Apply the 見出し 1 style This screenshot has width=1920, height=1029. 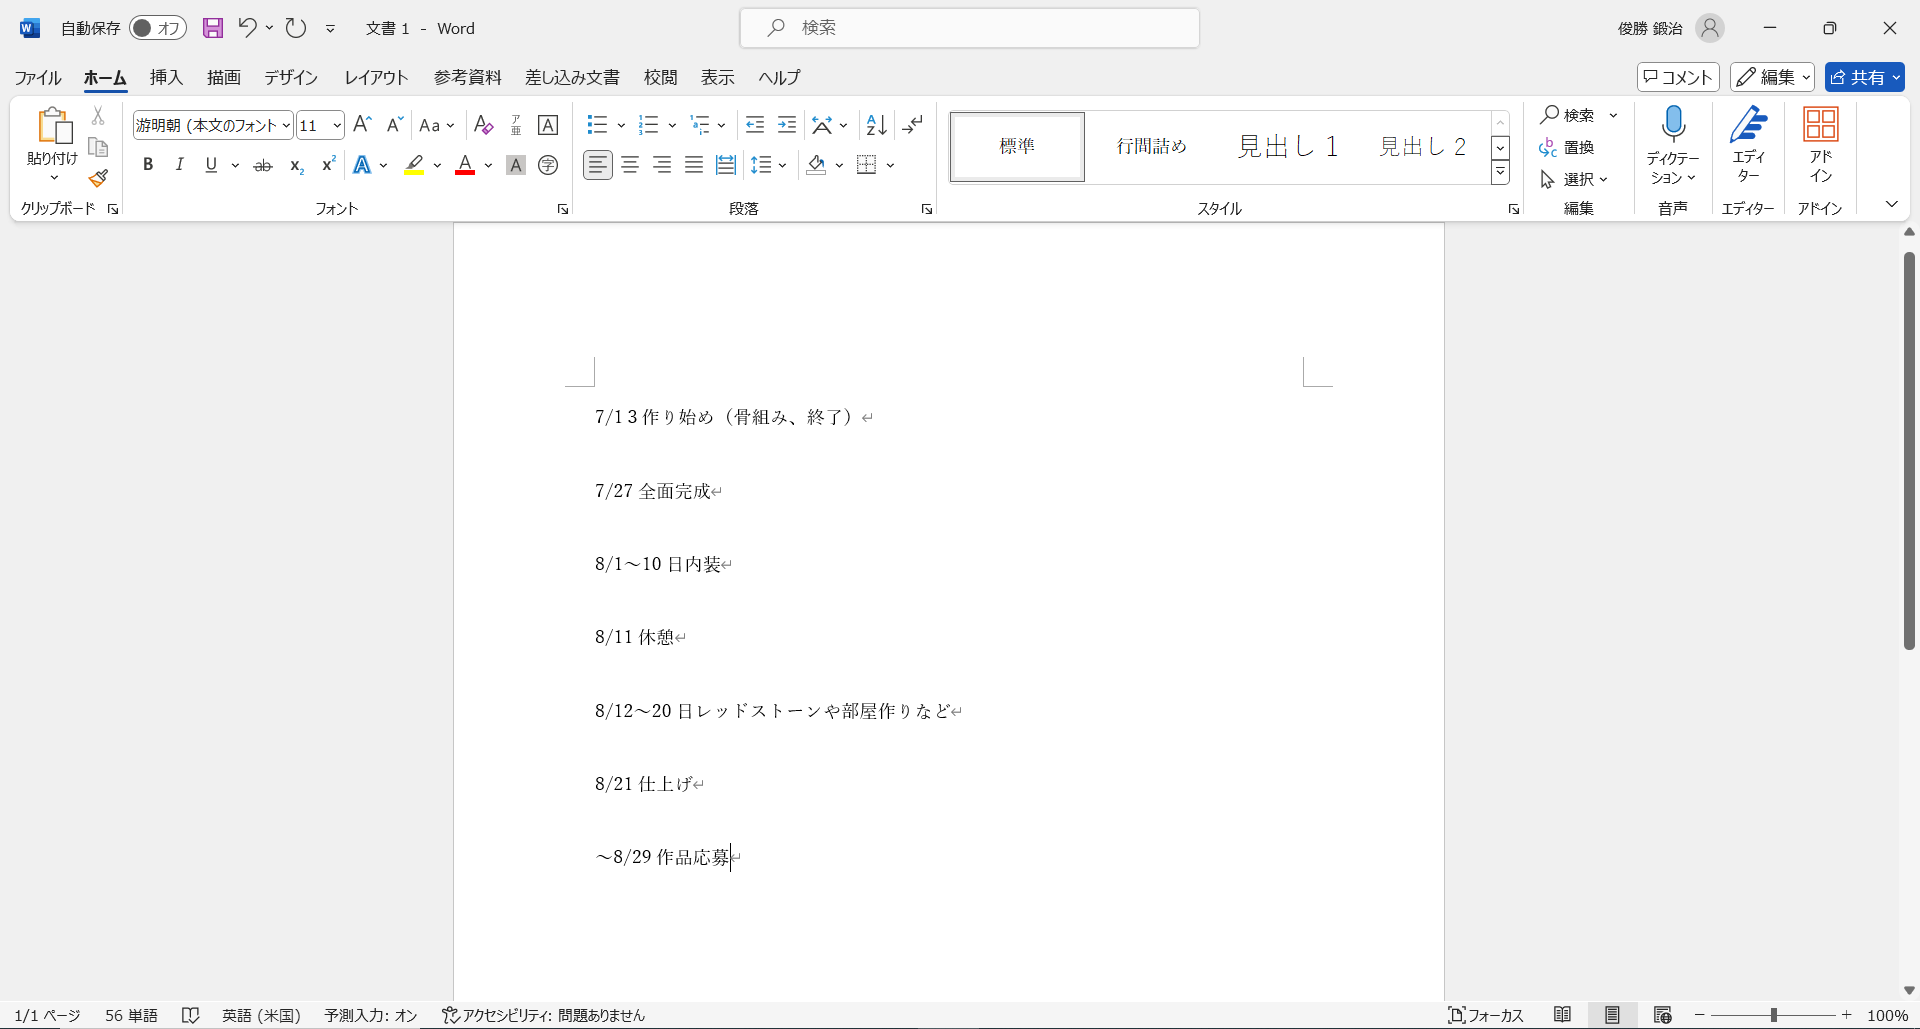point(1288,146)
